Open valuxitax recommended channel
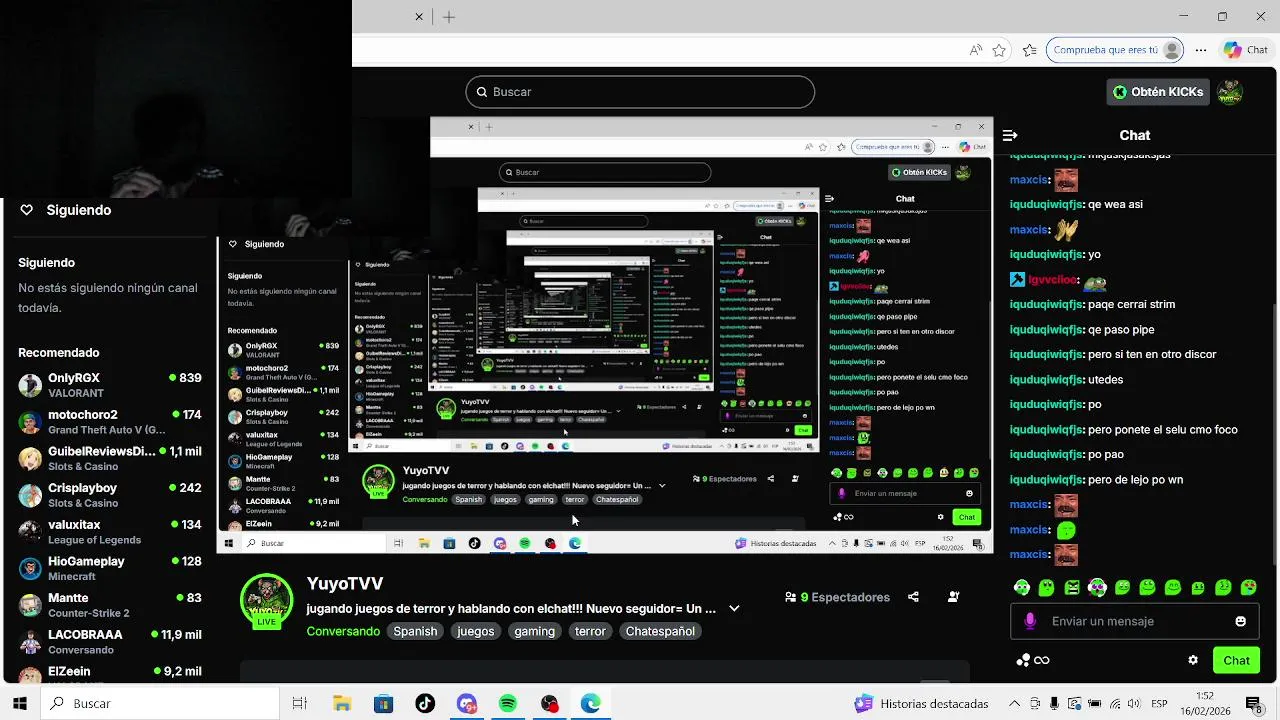 click(110, 532)
